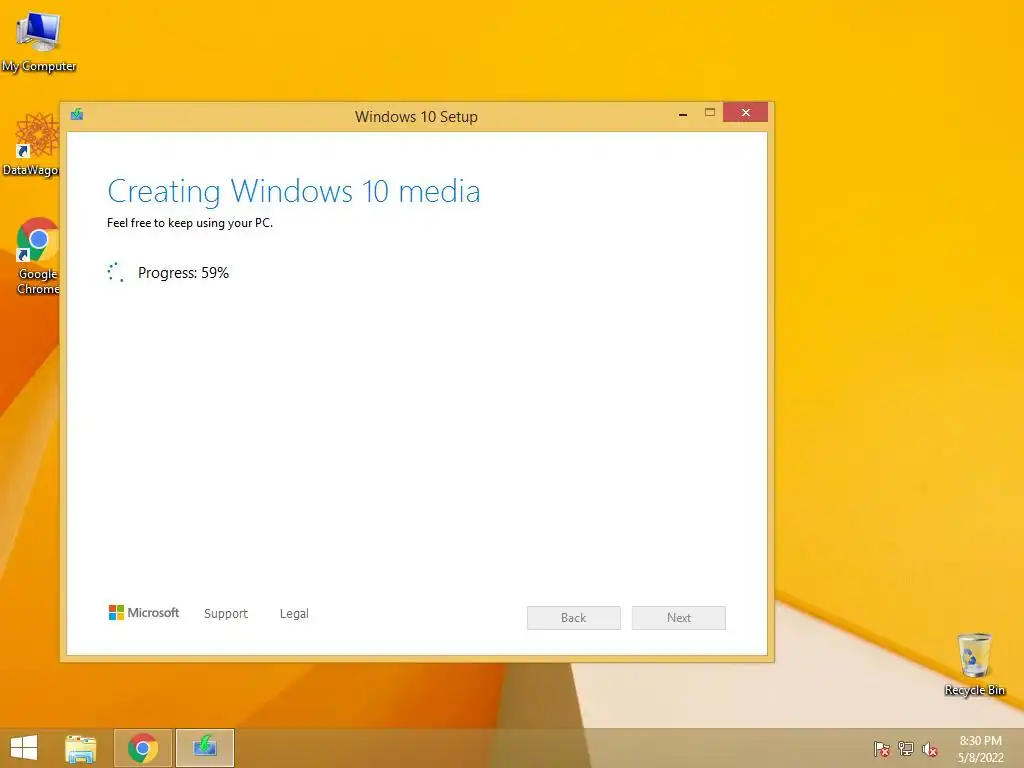Click the spinning progress indicator

click(x=116, y=272)
